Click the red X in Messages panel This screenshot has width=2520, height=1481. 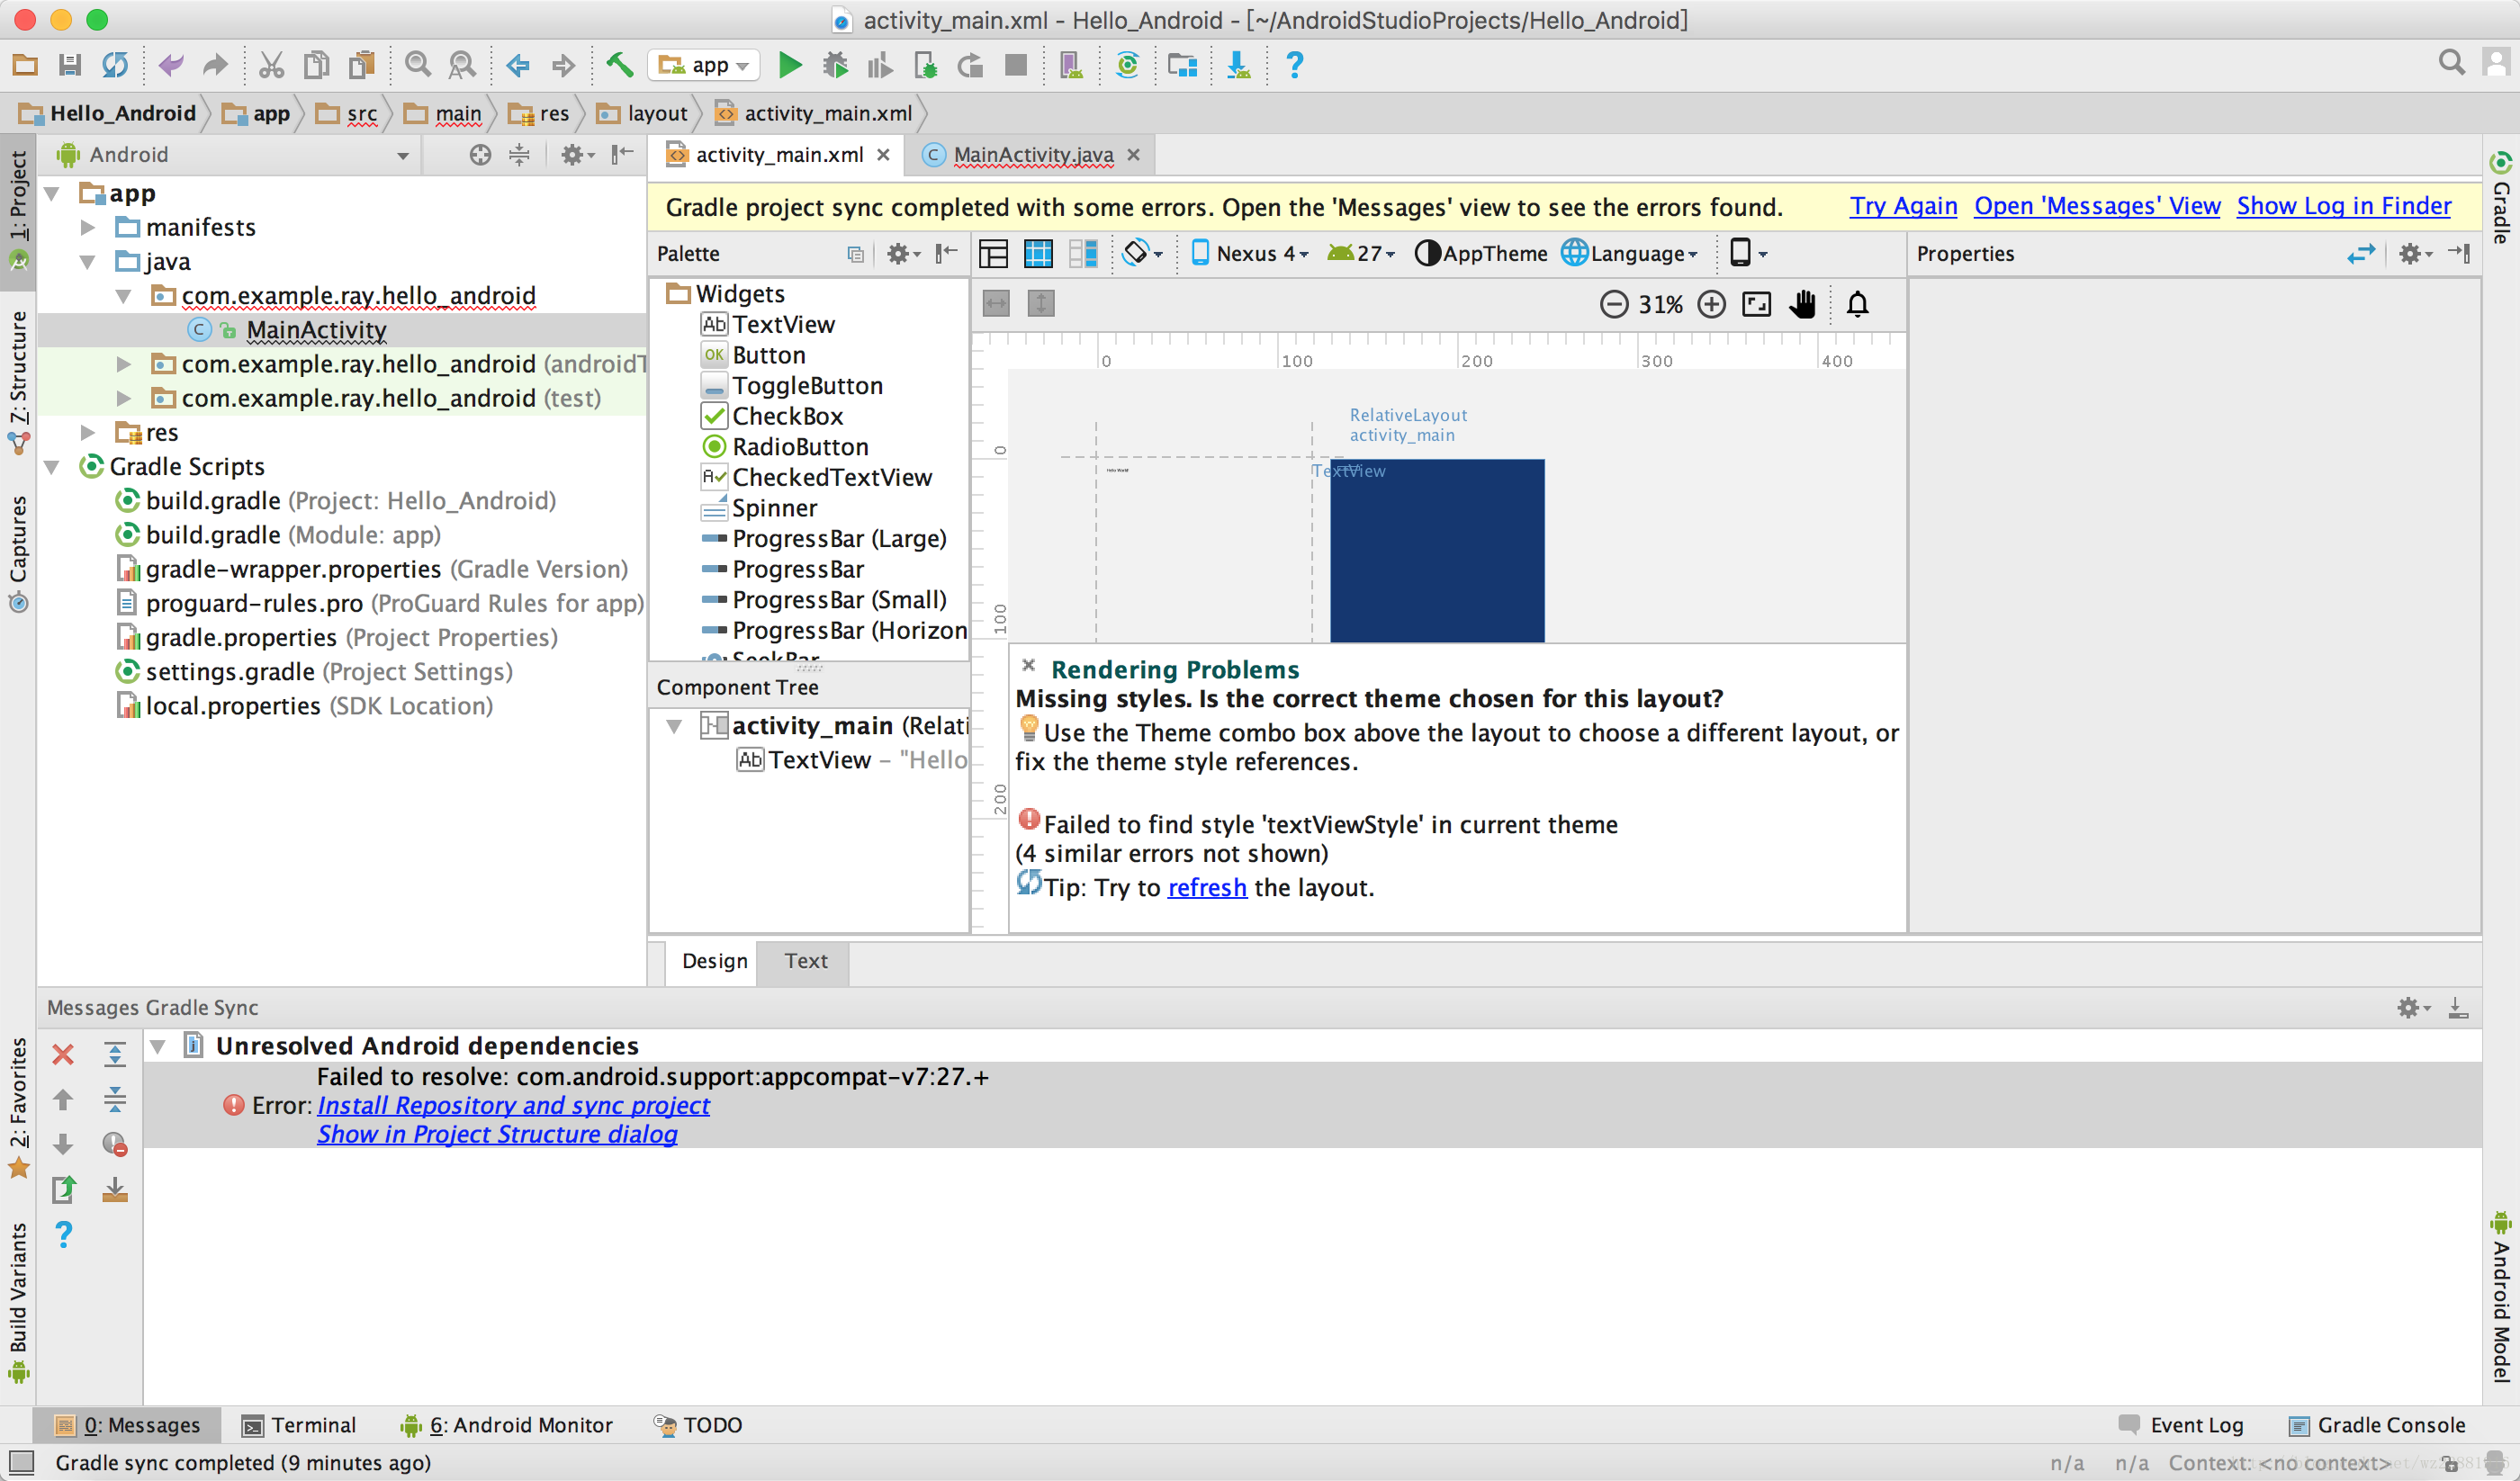tap(63, 1054)
